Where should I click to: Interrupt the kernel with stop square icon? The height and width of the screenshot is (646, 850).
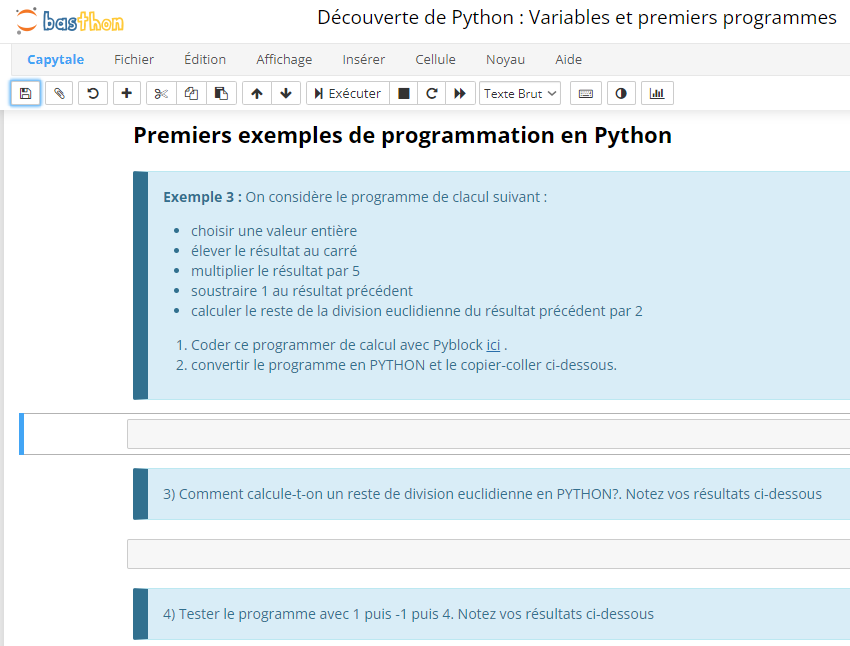[x=404, y=93]
